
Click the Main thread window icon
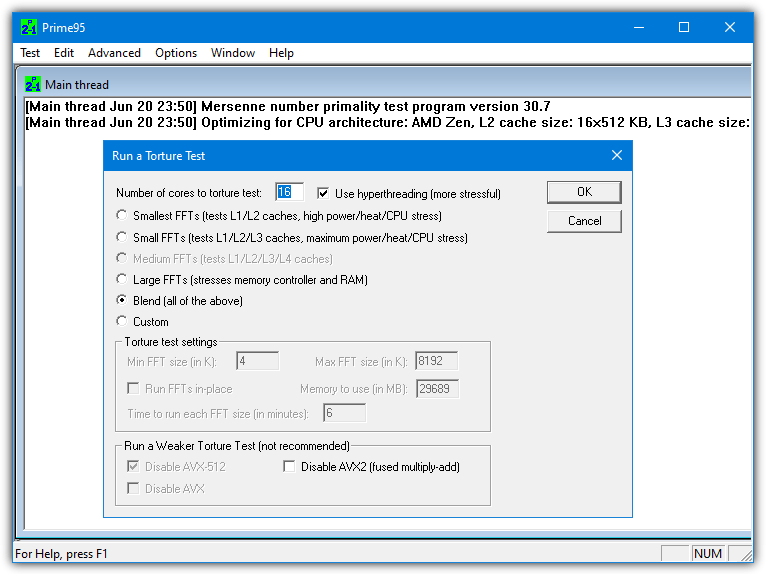(33, 85)
